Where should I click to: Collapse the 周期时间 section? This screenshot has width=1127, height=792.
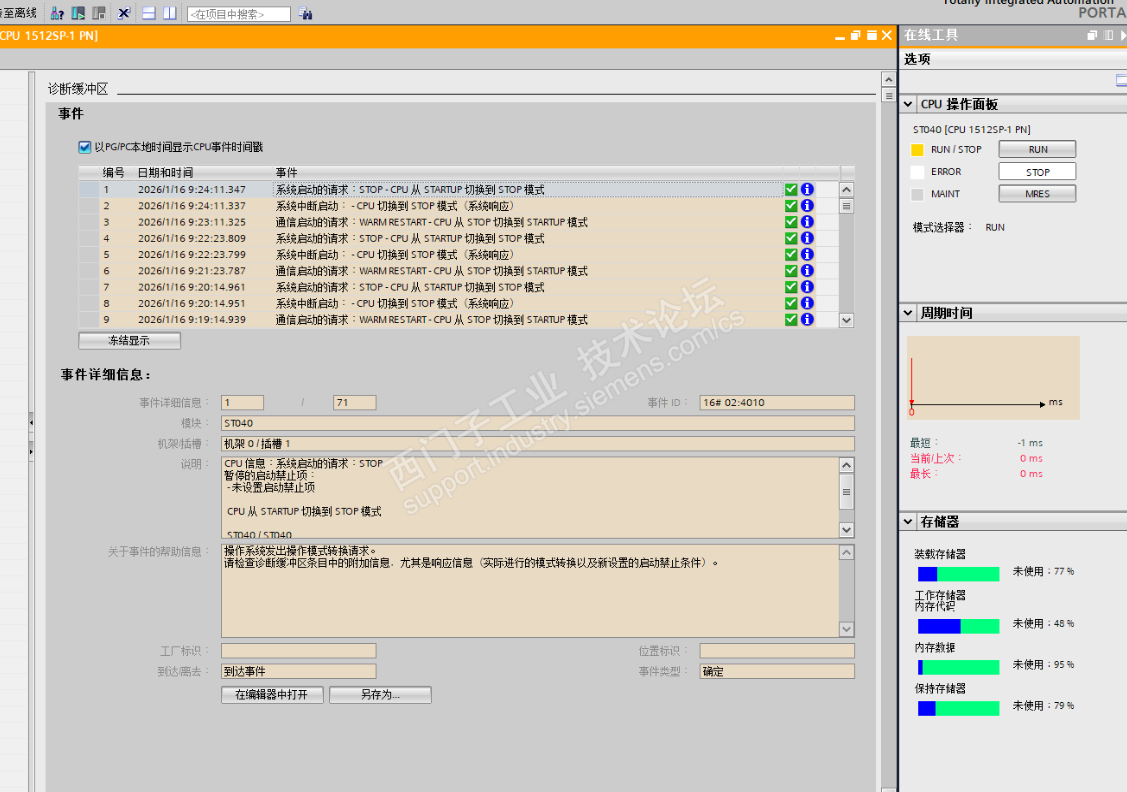[908, 313]
